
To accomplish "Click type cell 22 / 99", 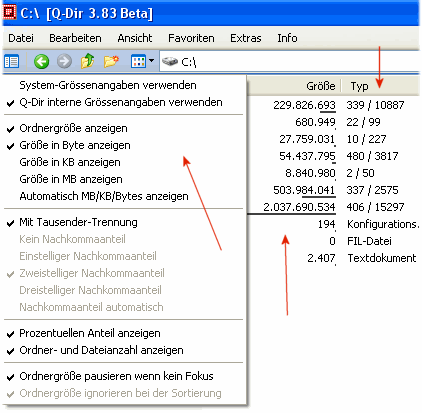I will coord(363,122).
